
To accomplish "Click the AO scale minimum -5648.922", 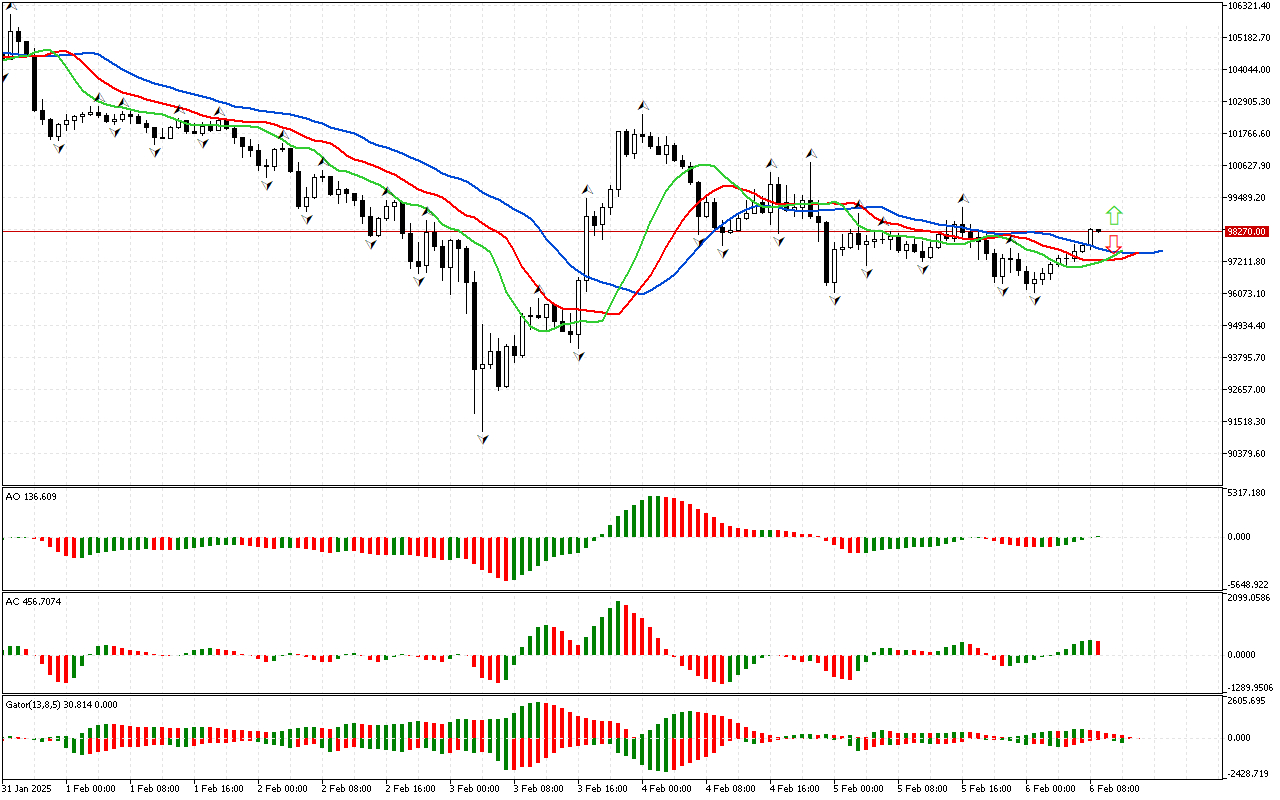I will pyautogui.click(x=1248, y=585).
